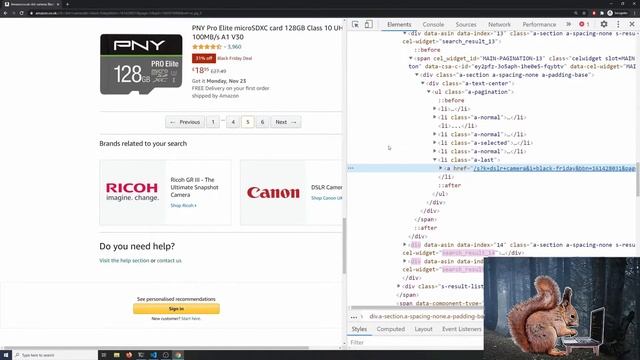Visit the help section link

[124, 260]
